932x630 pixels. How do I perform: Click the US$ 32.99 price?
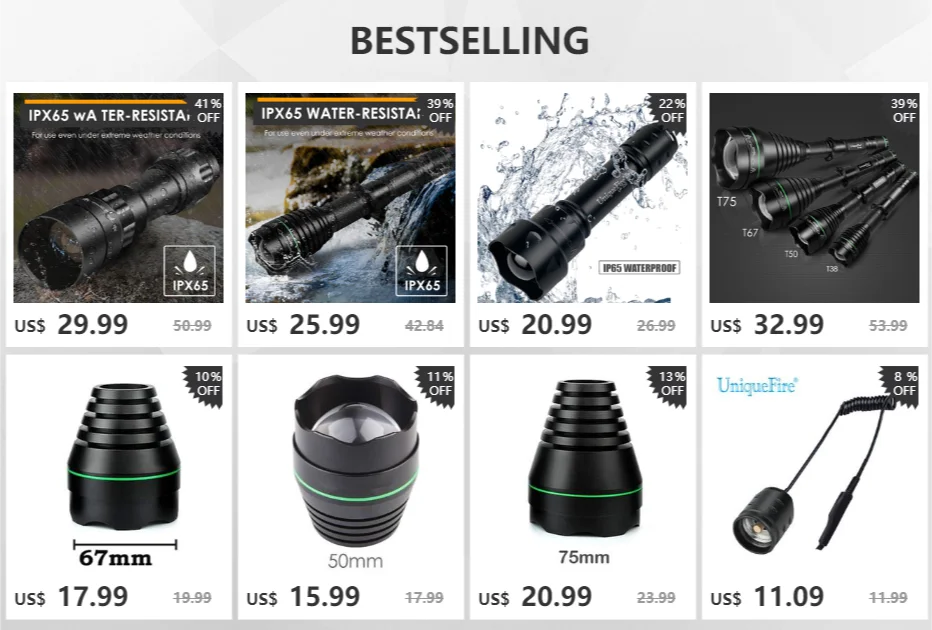(x=767, y=325)
